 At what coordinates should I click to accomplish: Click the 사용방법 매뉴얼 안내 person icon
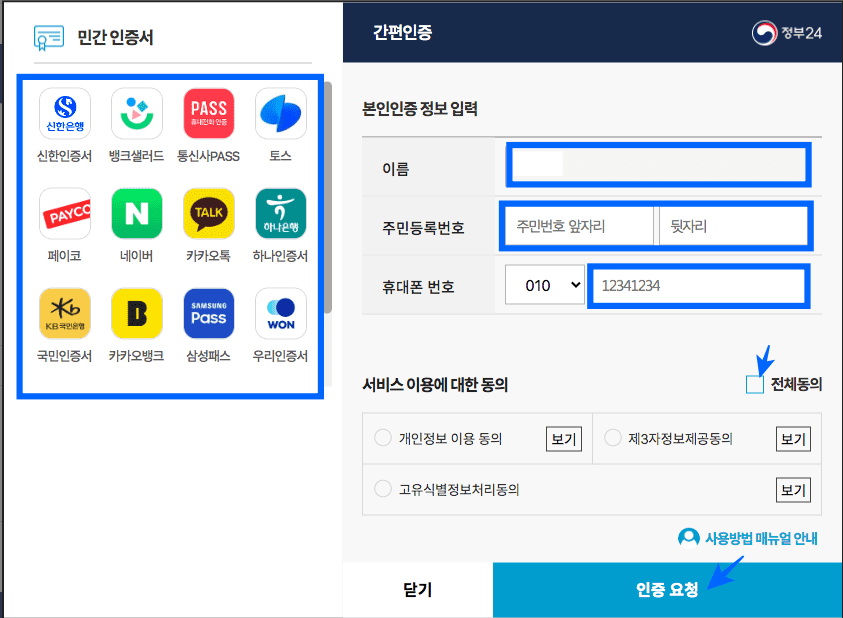689,537
